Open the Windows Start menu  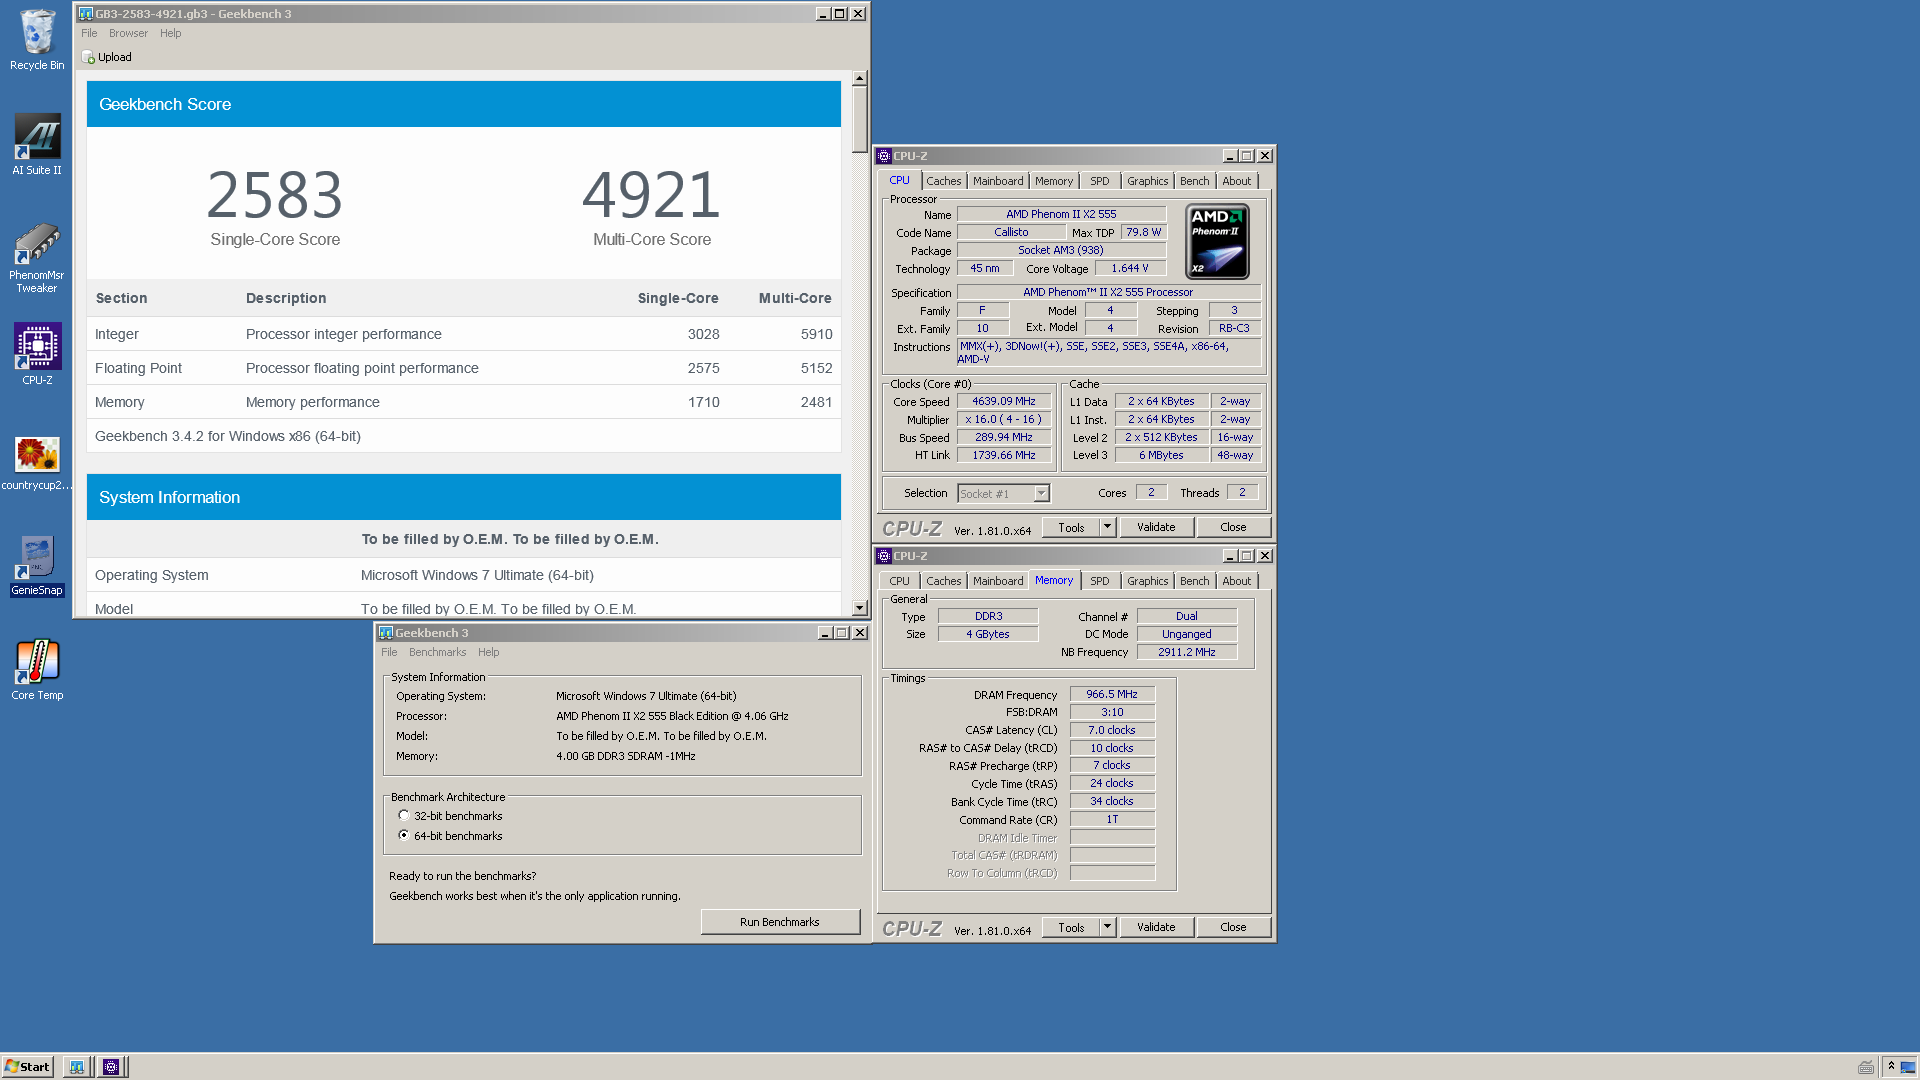27,1067
